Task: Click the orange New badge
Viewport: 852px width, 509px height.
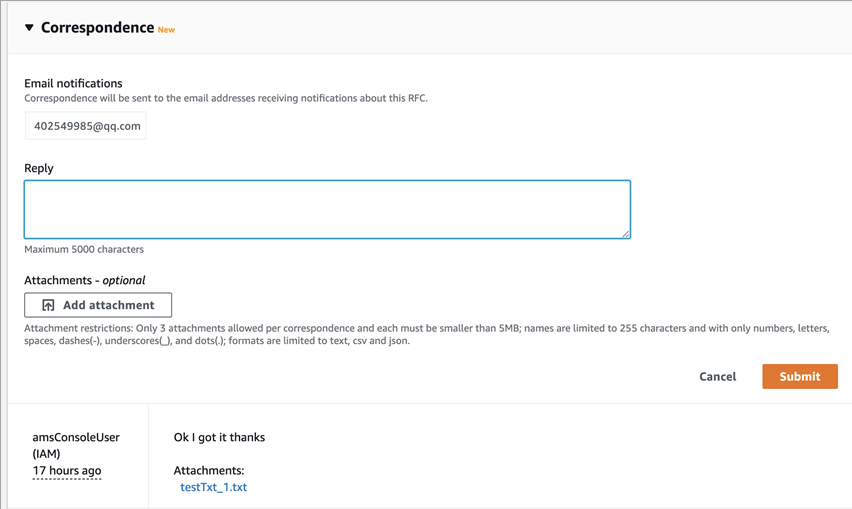Action: point(166,30)
